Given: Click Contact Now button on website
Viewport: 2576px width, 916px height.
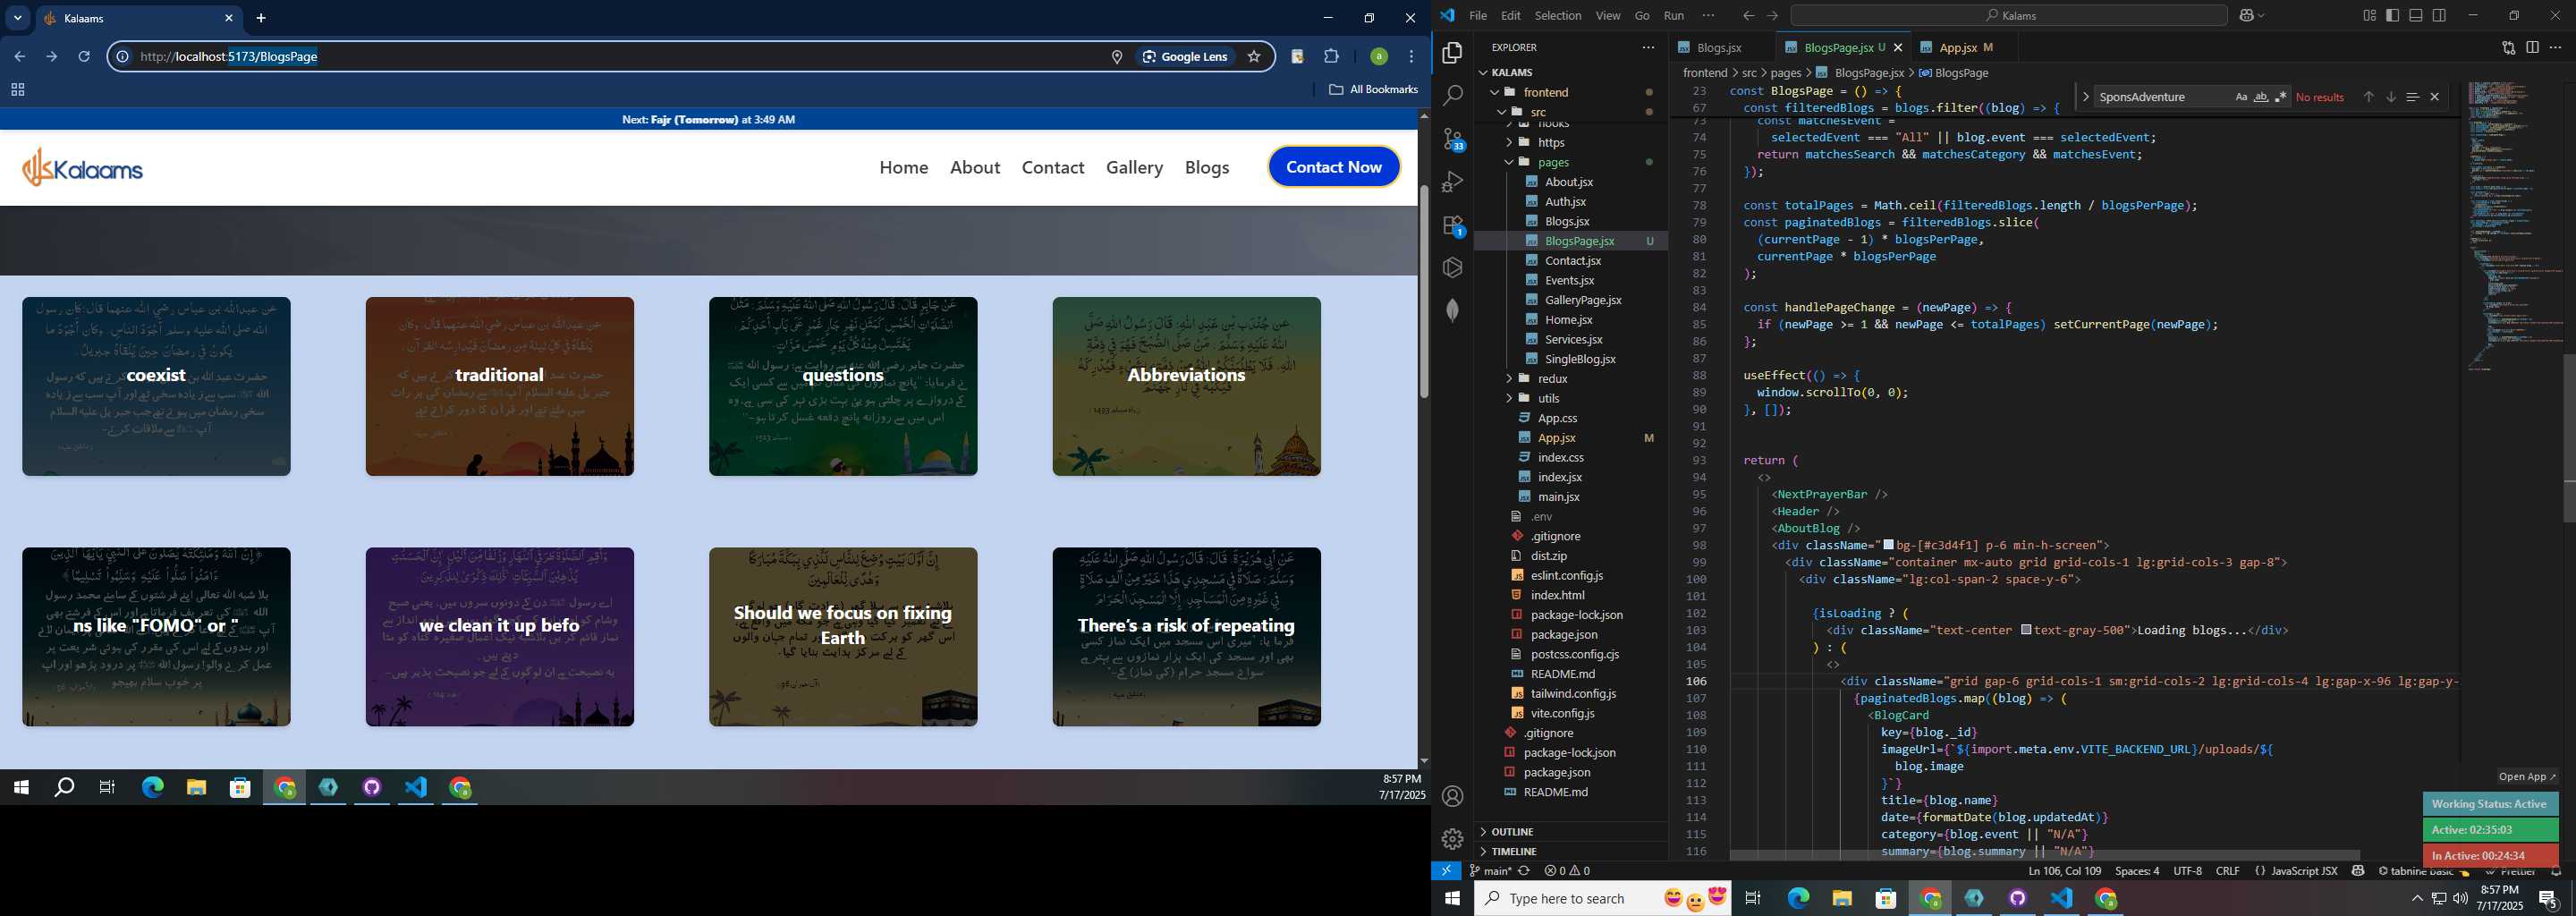Looking at the screenshot, I should click(x=1333, y=167).
